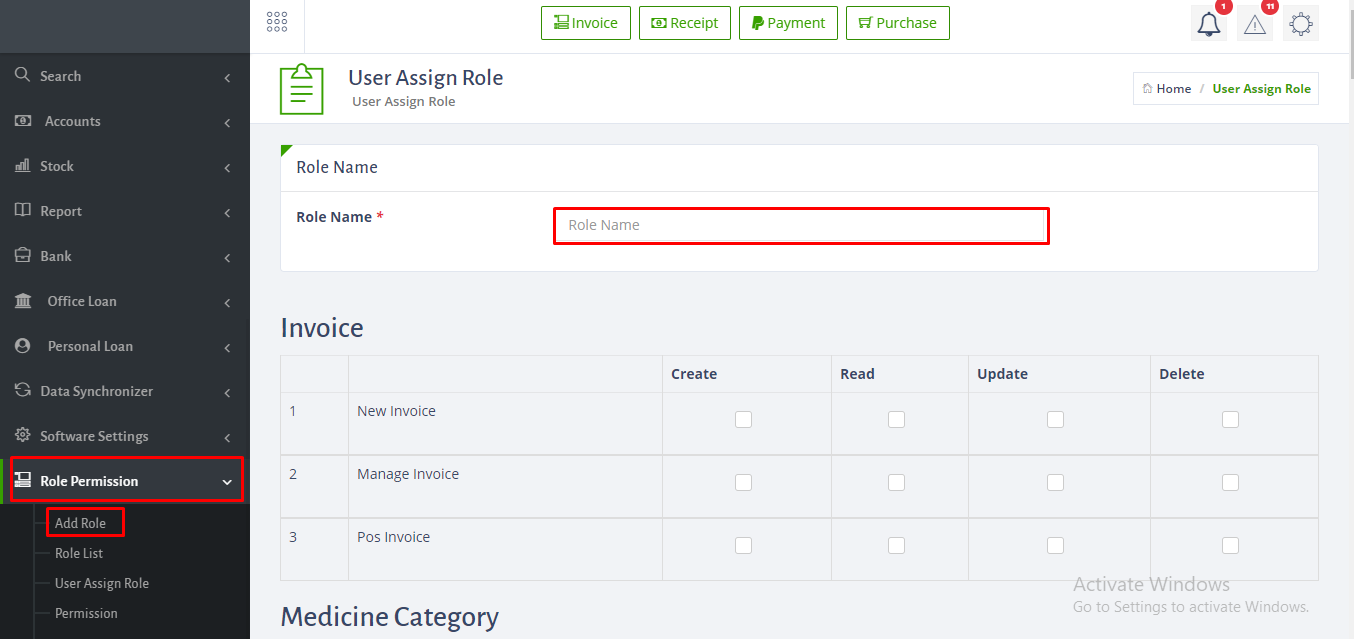1354x639 pixels.
Task: Expand the Software Settings menu arrow
Action: click(x=227, y=437)
